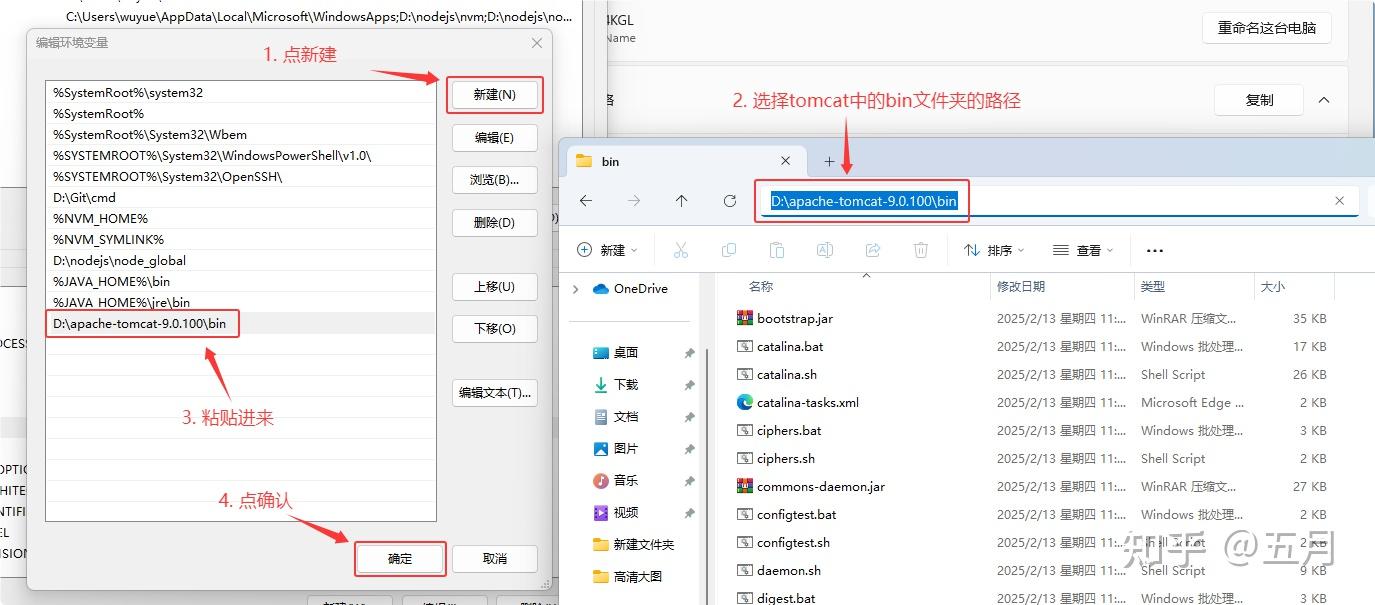Viewport: 1375px width, 605px height.
Task: Unpin 桌面 from quick access
Action: (x=689, y=352)
